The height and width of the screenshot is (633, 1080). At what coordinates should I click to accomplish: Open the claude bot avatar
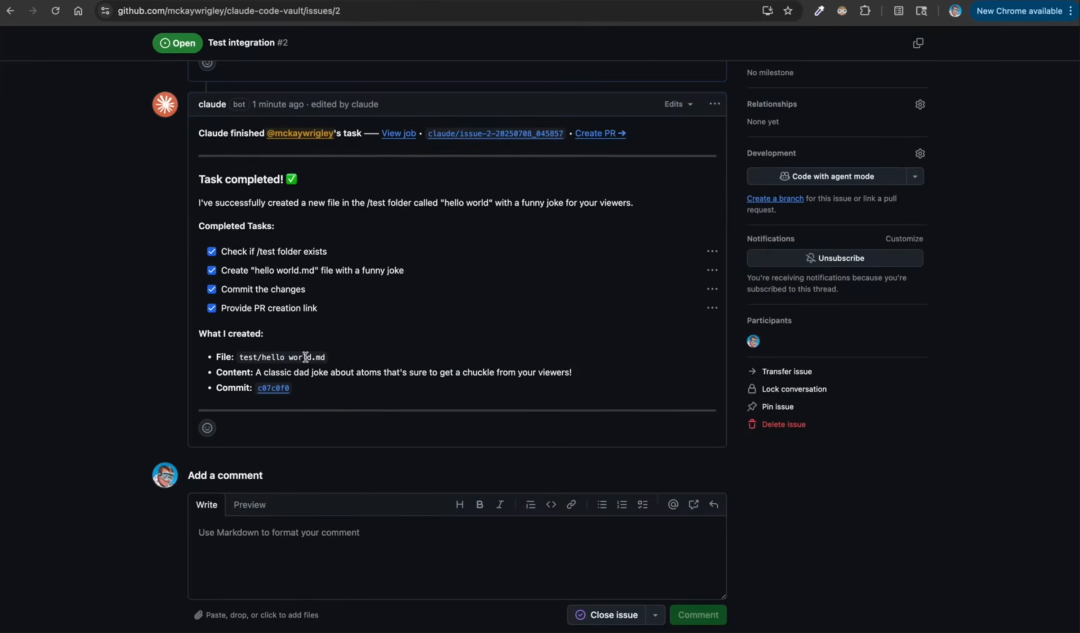[165, 105]
